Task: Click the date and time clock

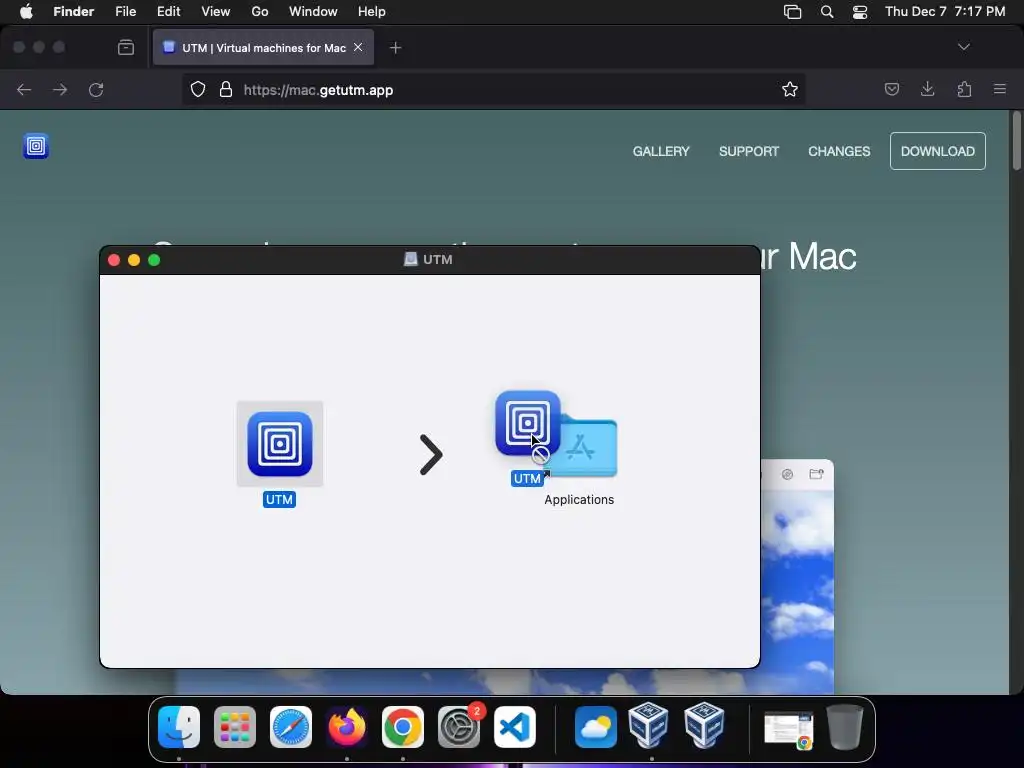Action: [x=945, y=12]
